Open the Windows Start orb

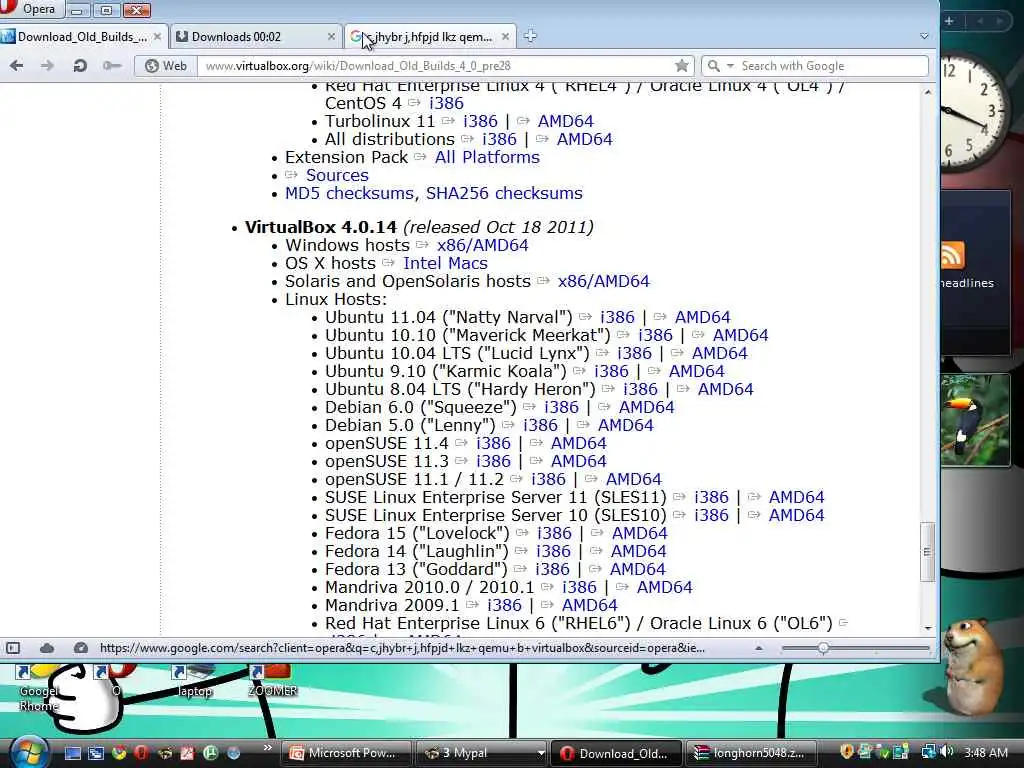coord(27,752)
